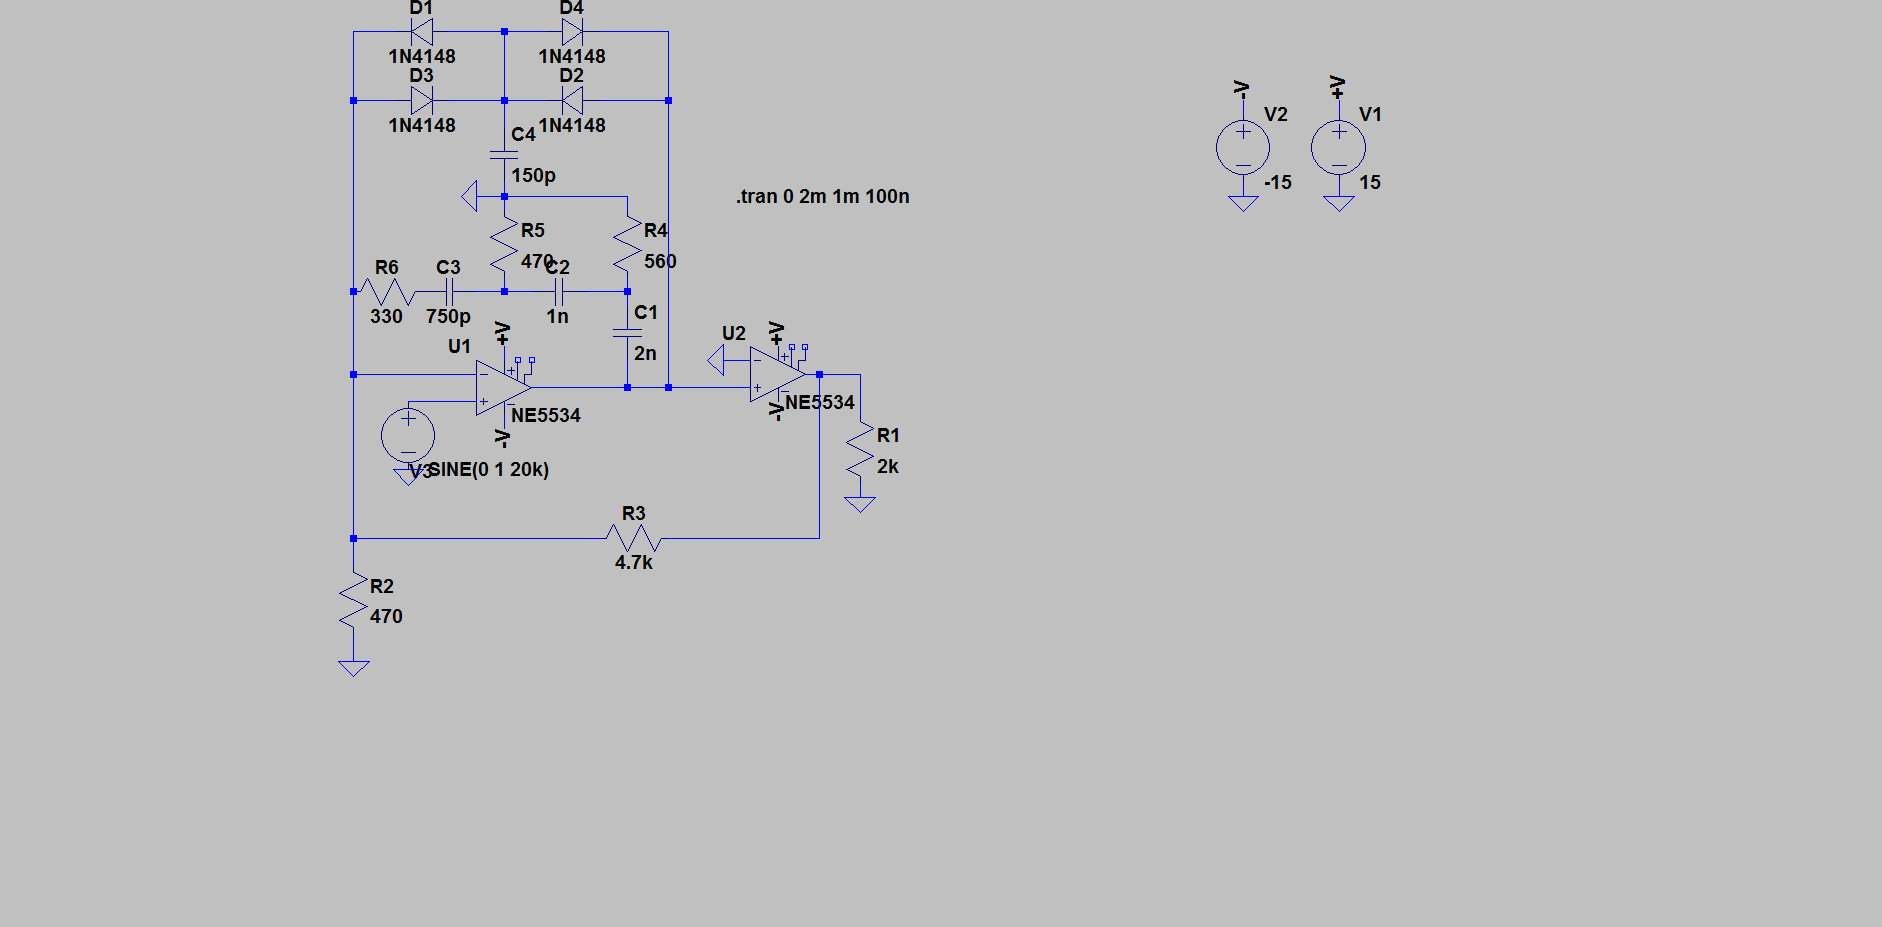Click the 1N4148 label under D1
Image resolution: width=1882 pixels, height=927 pixels.
pyautogui.click(x=422, y=56)
